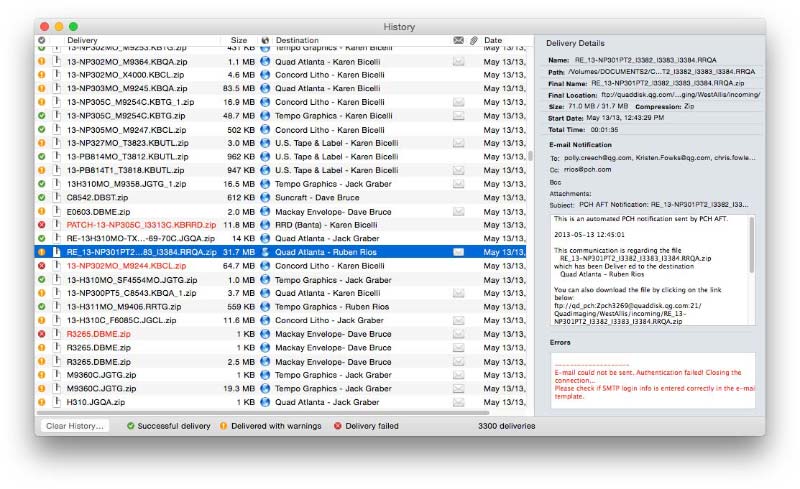Click the Subject line PCH AFT Notification
Image resolution: width=800 pixels, height=489 pixels.
664,205
